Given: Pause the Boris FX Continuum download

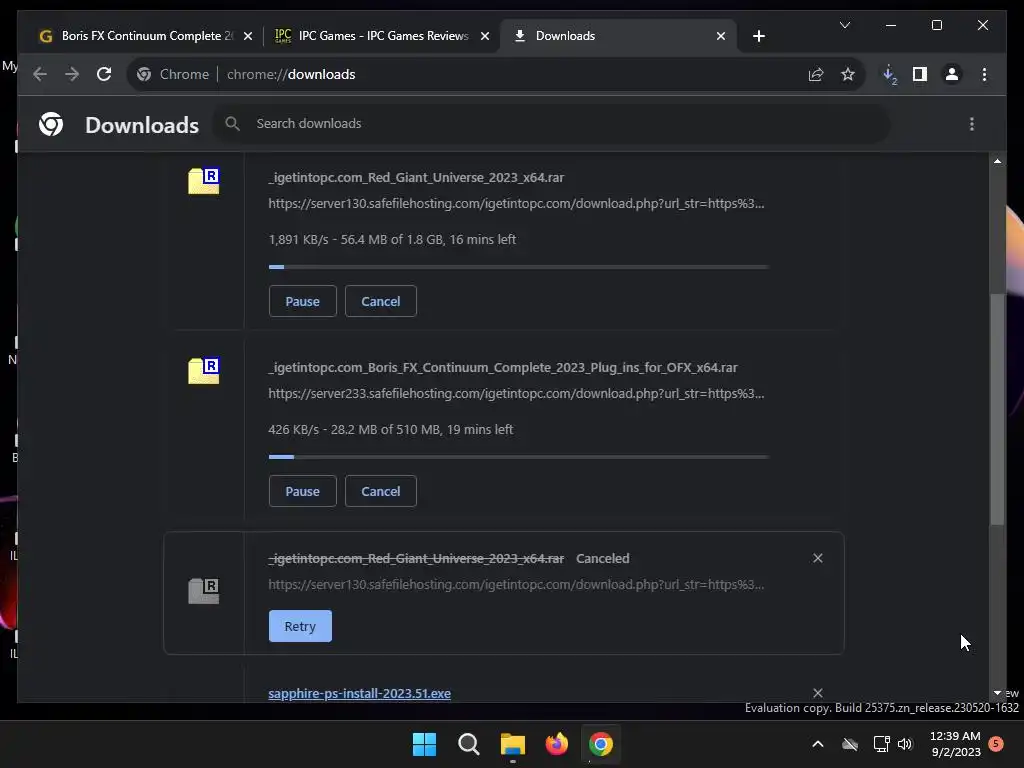Looking at the screenshot, I should point(302,491).
